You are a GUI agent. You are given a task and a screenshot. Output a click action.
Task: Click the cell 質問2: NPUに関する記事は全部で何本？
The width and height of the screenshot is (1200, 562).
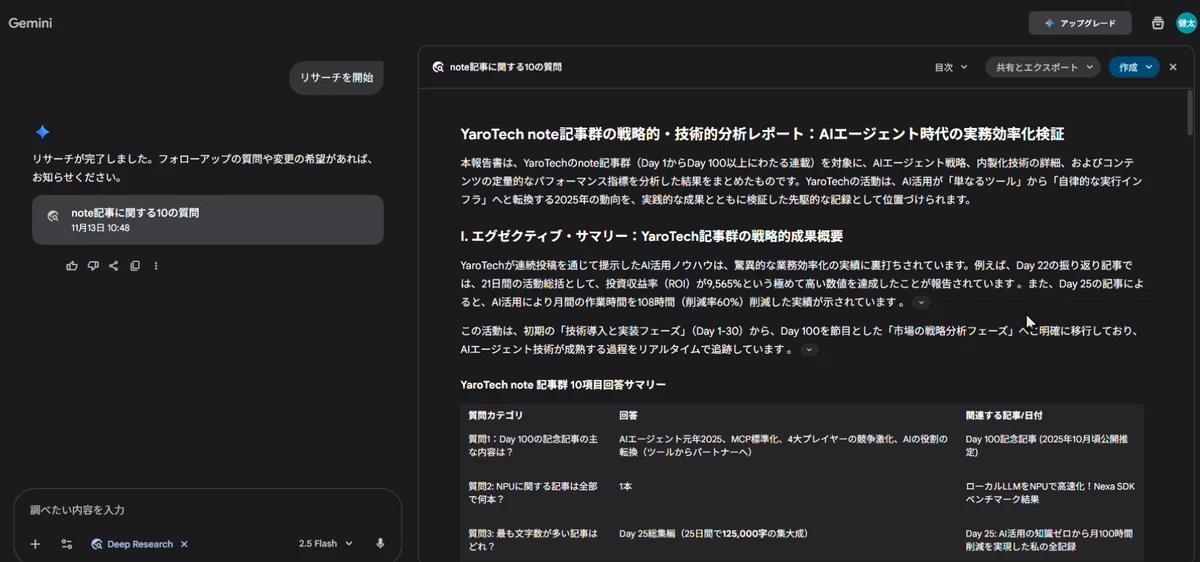(534, 492)
